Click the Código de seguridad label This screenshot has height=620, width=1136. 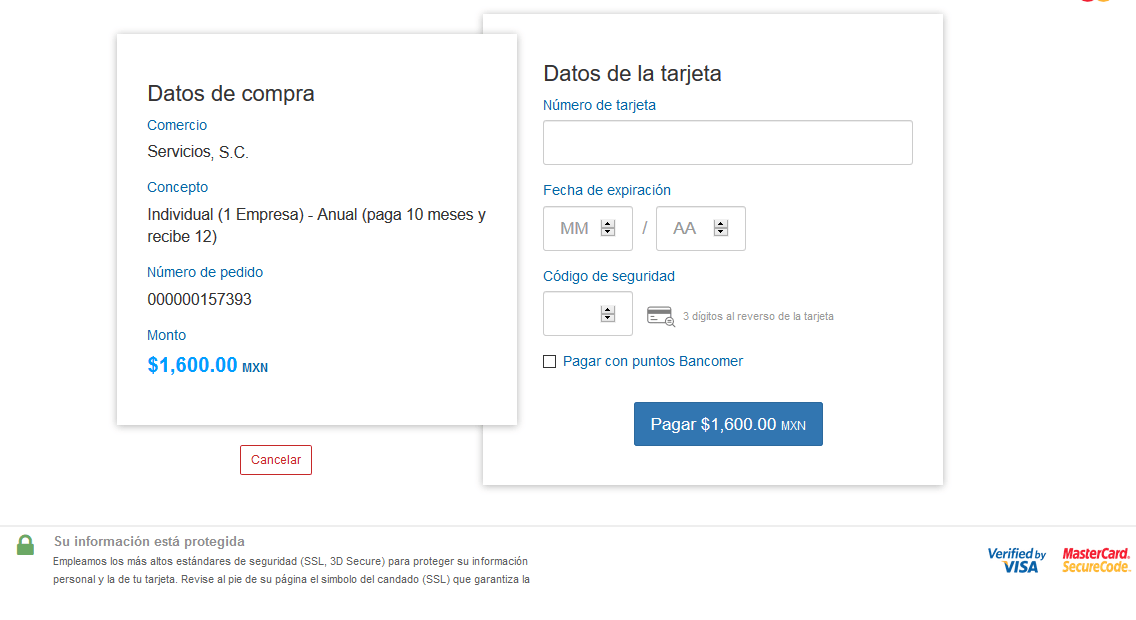click(x=609, y=276)
